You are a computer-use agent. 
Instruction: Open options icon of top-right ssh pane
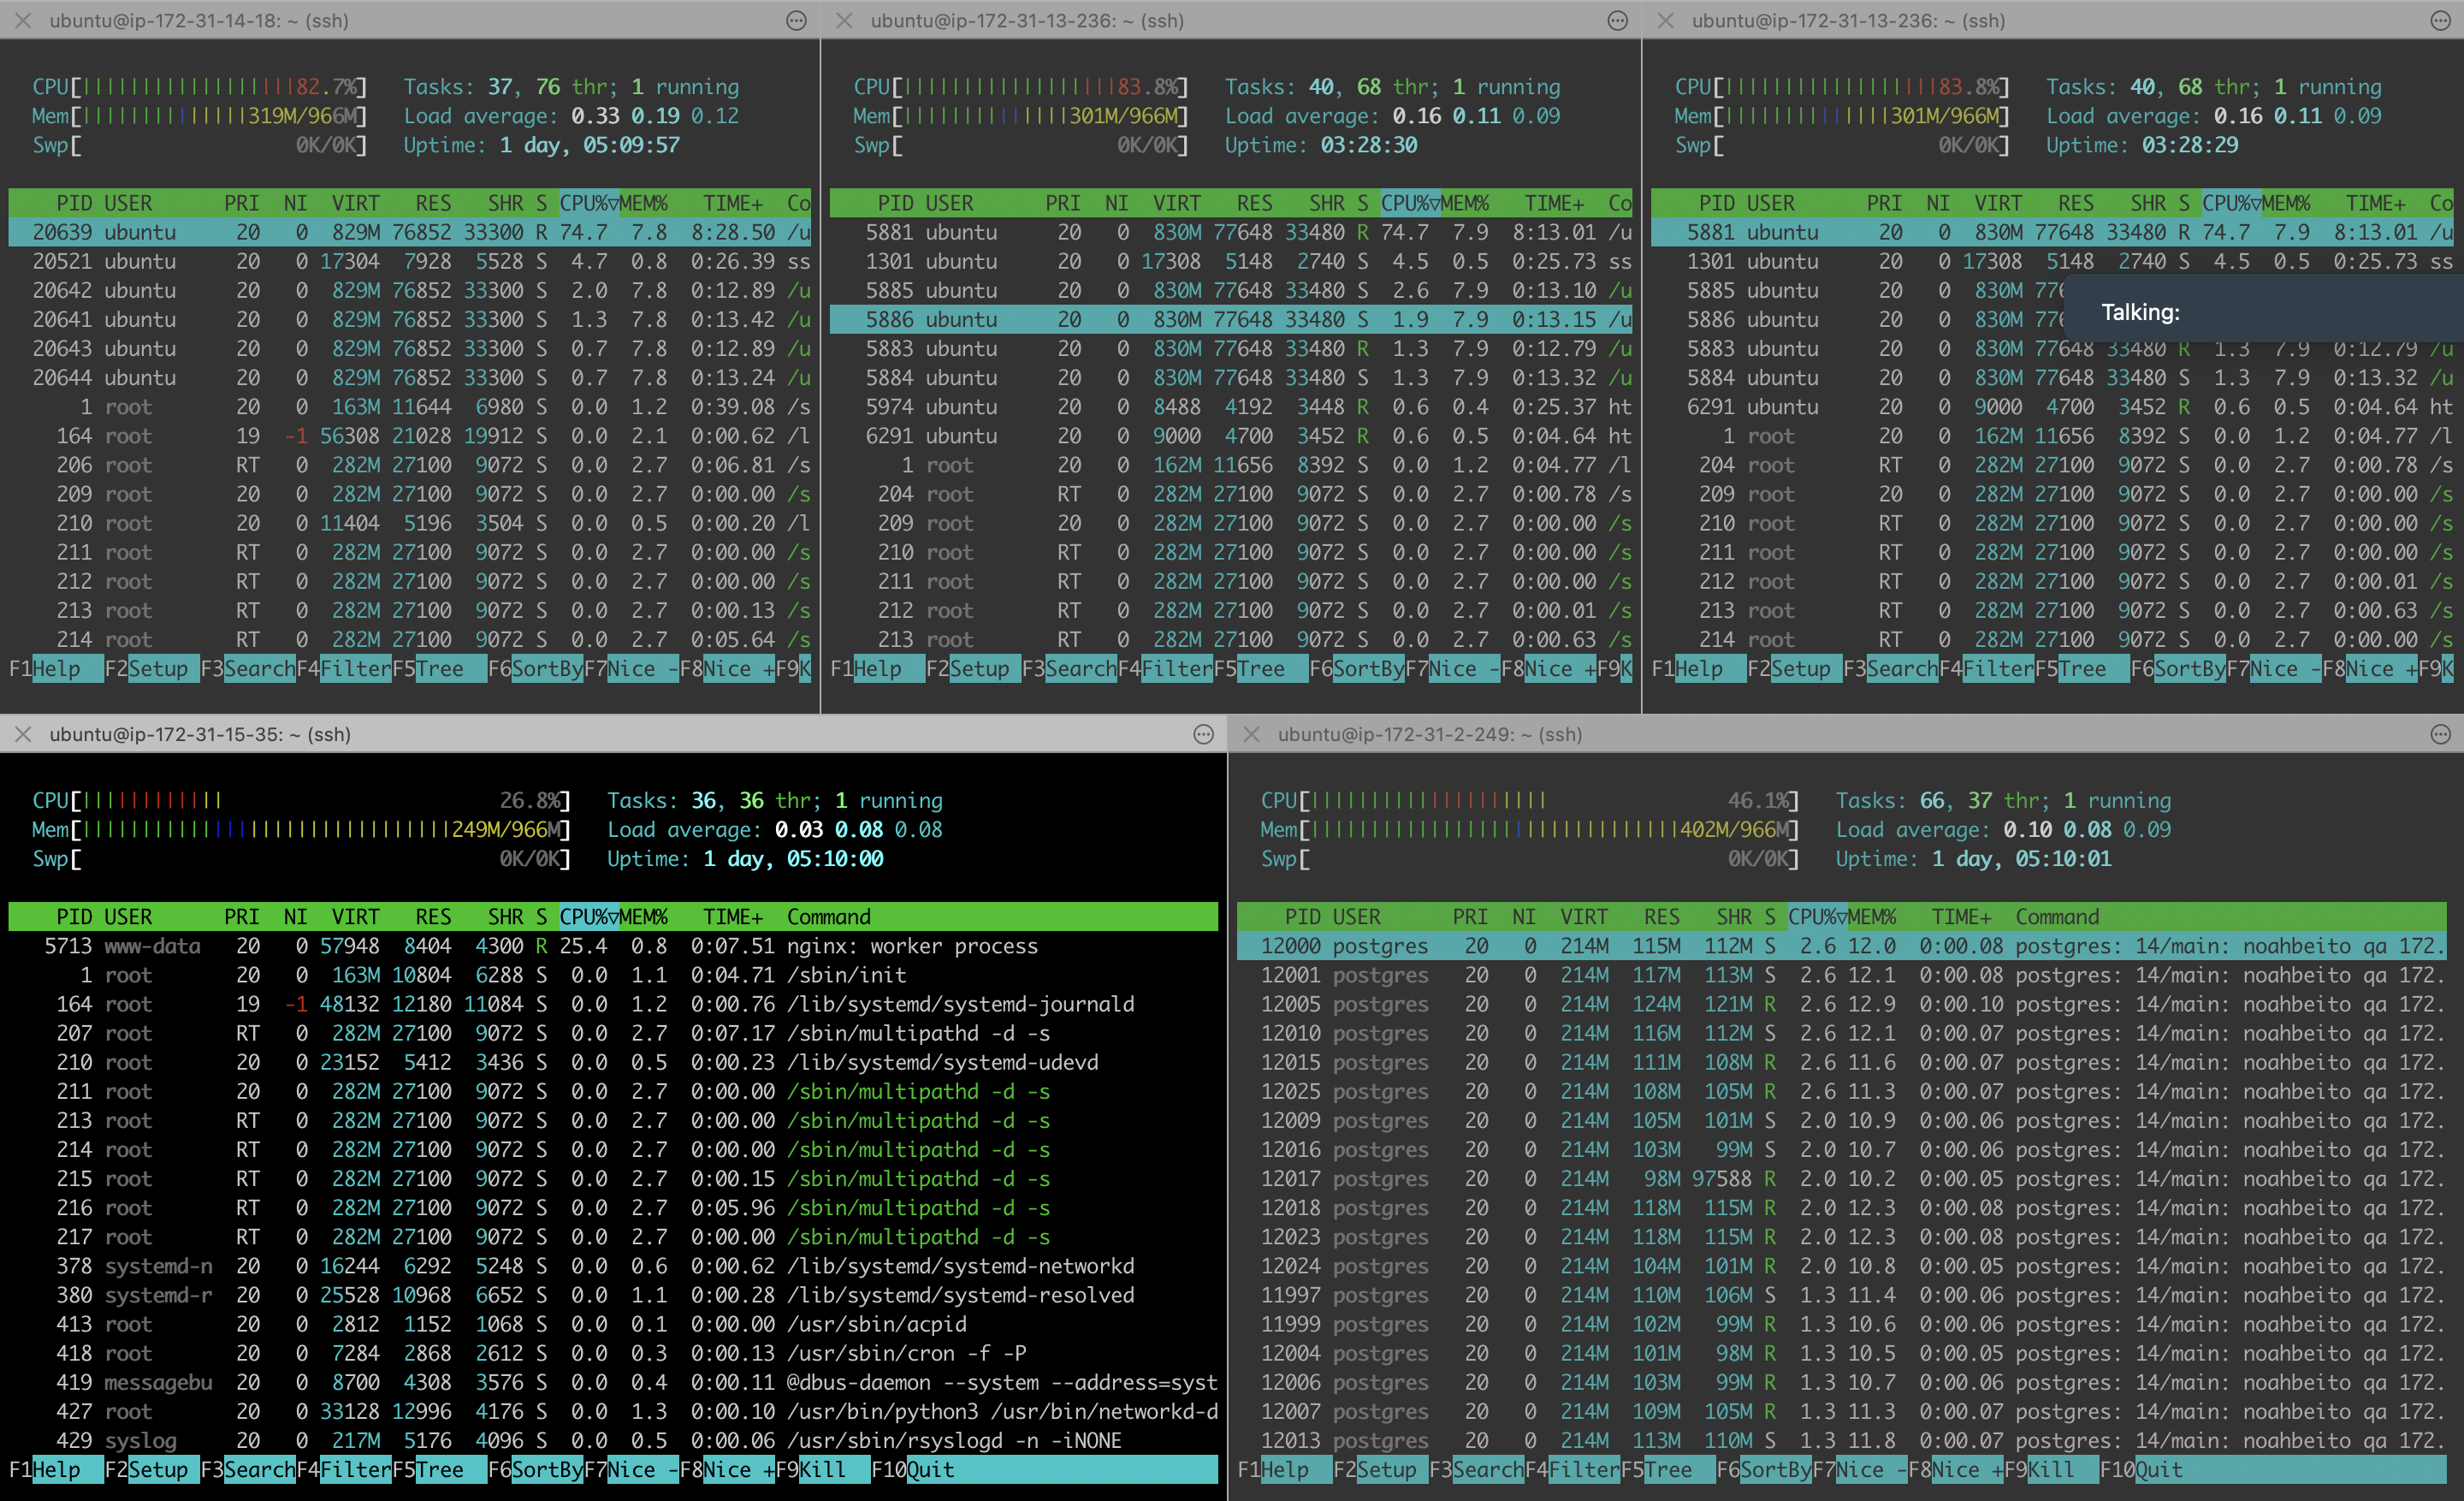coord(2441,21)
